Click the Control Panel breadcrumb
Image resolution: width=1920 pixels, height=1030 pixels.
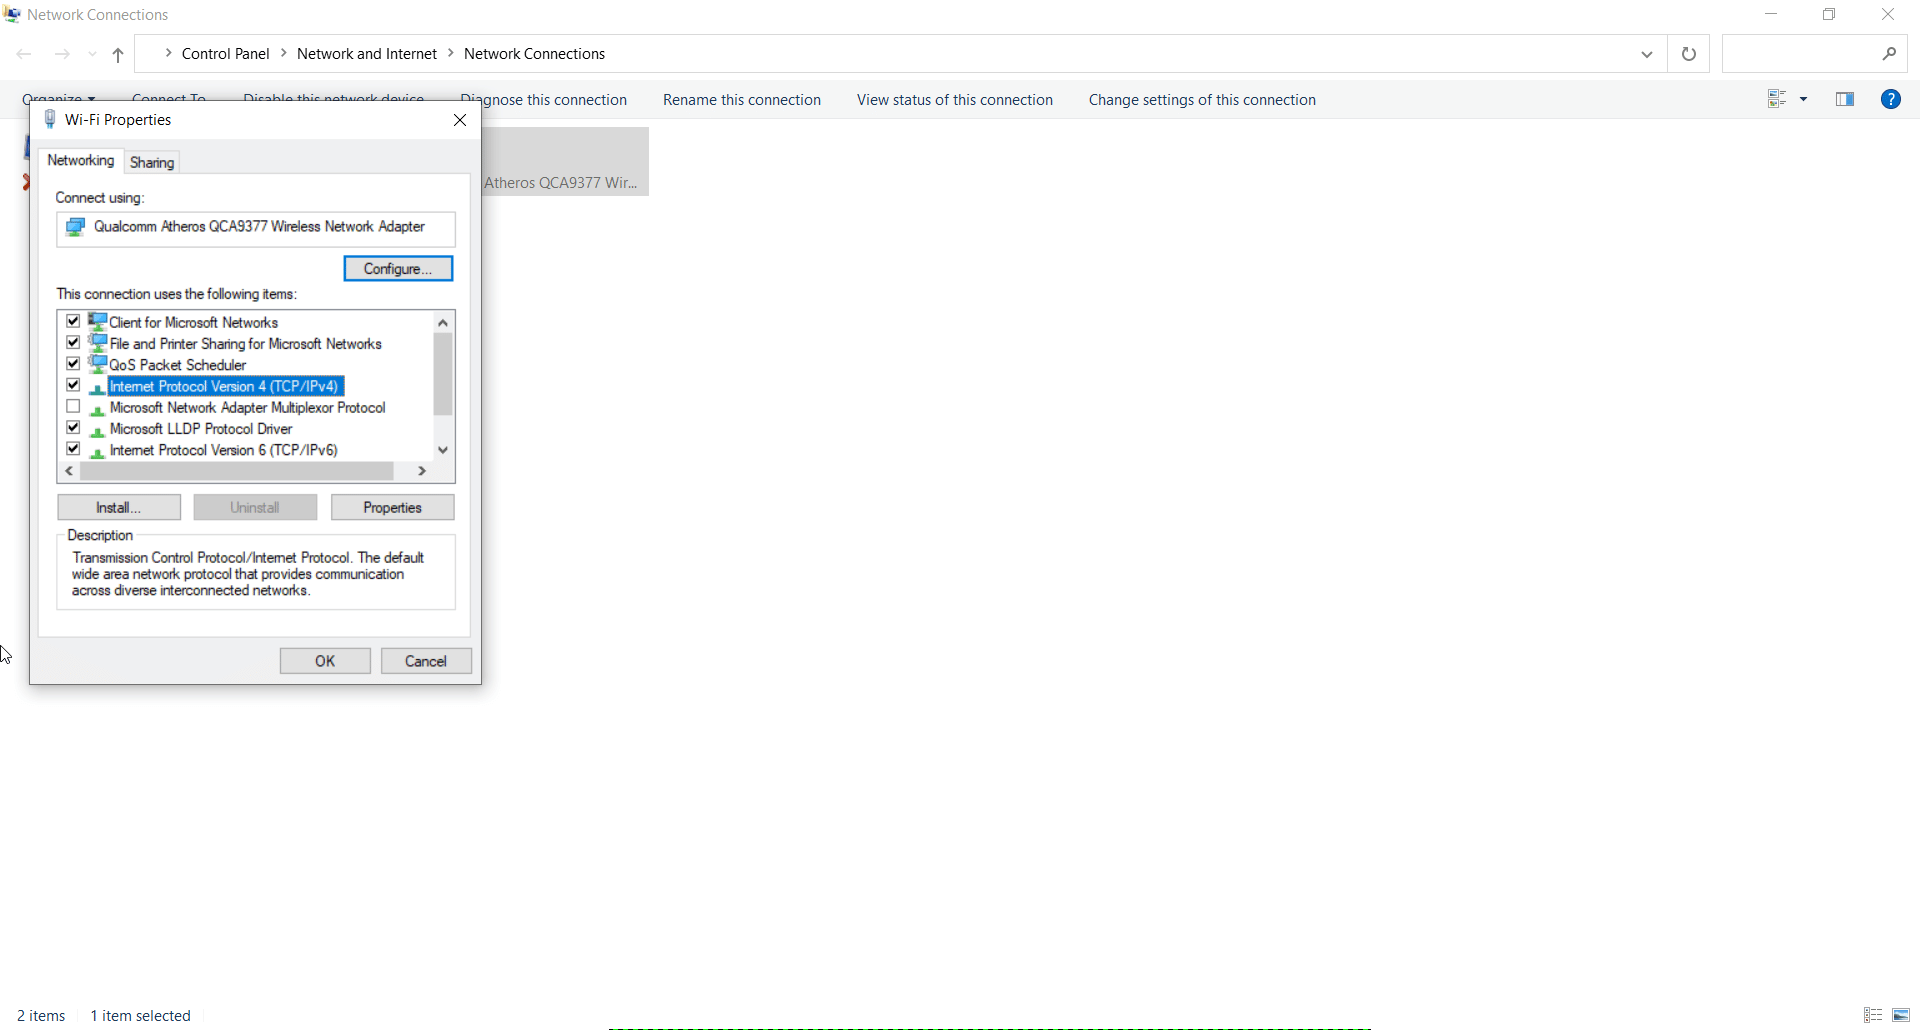[x=226, y=54]
